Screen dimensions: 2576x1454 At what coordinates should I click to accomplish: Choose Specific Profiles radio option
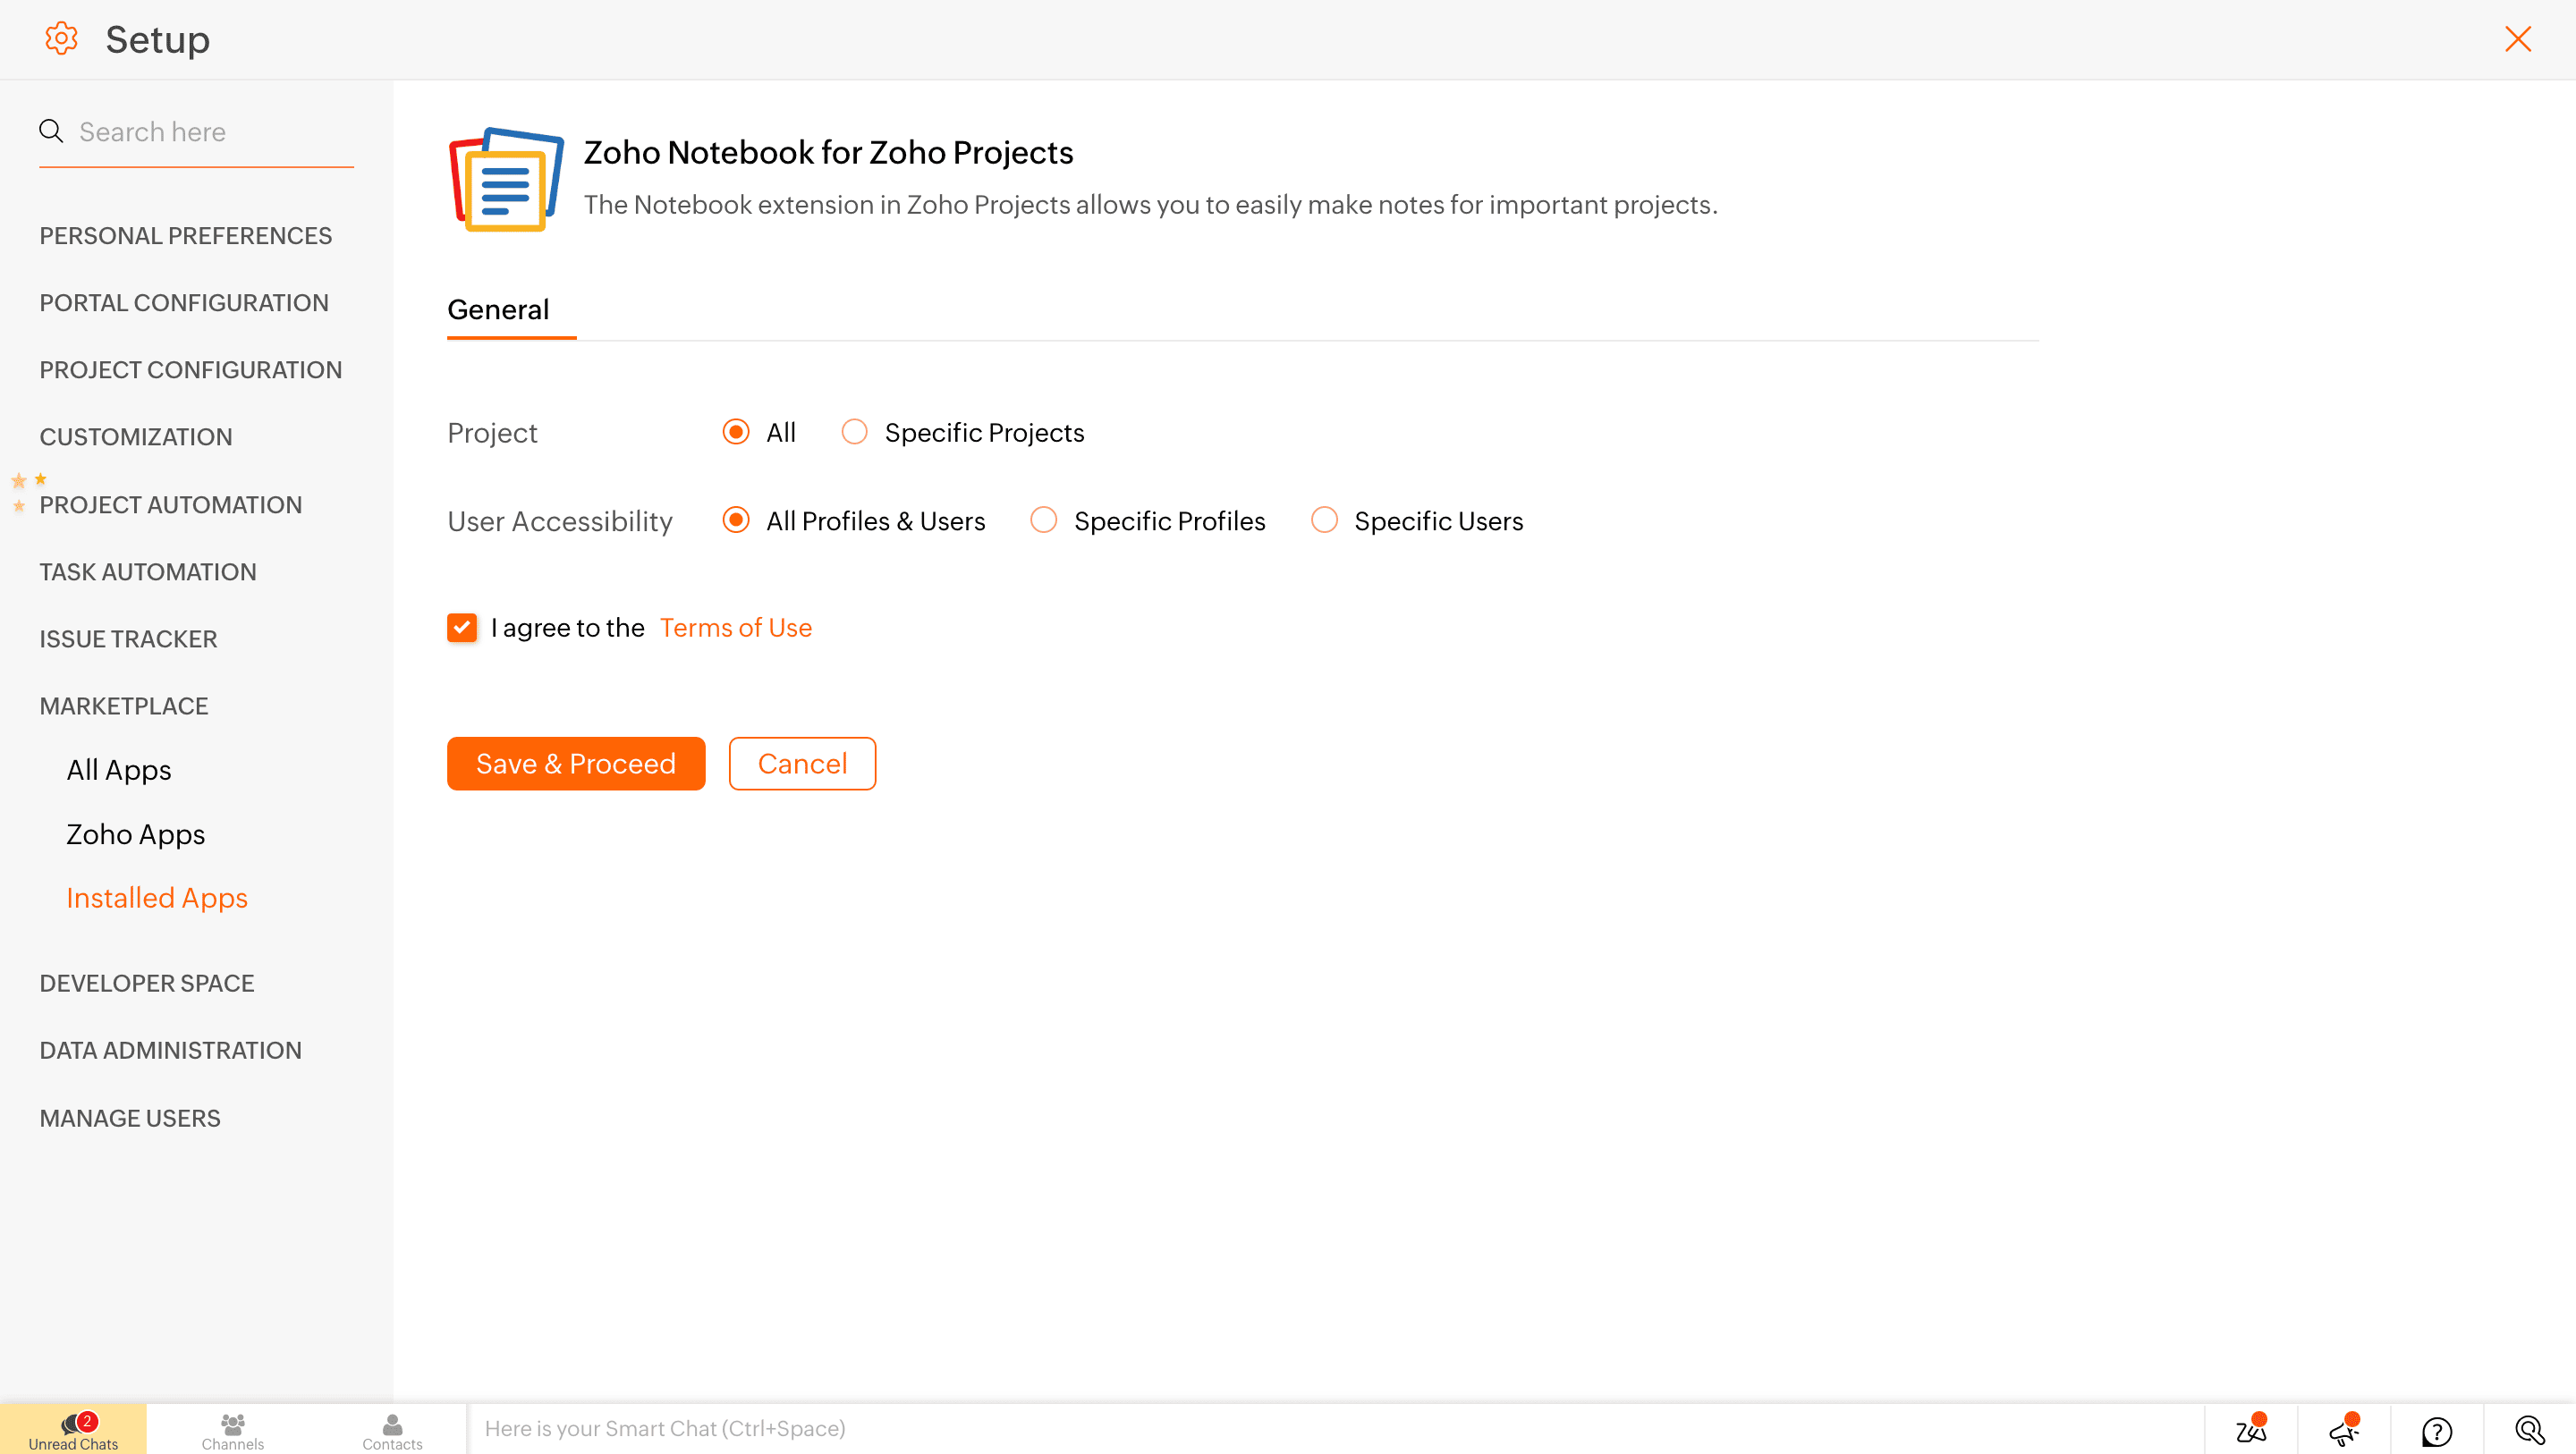point(1043,520)
